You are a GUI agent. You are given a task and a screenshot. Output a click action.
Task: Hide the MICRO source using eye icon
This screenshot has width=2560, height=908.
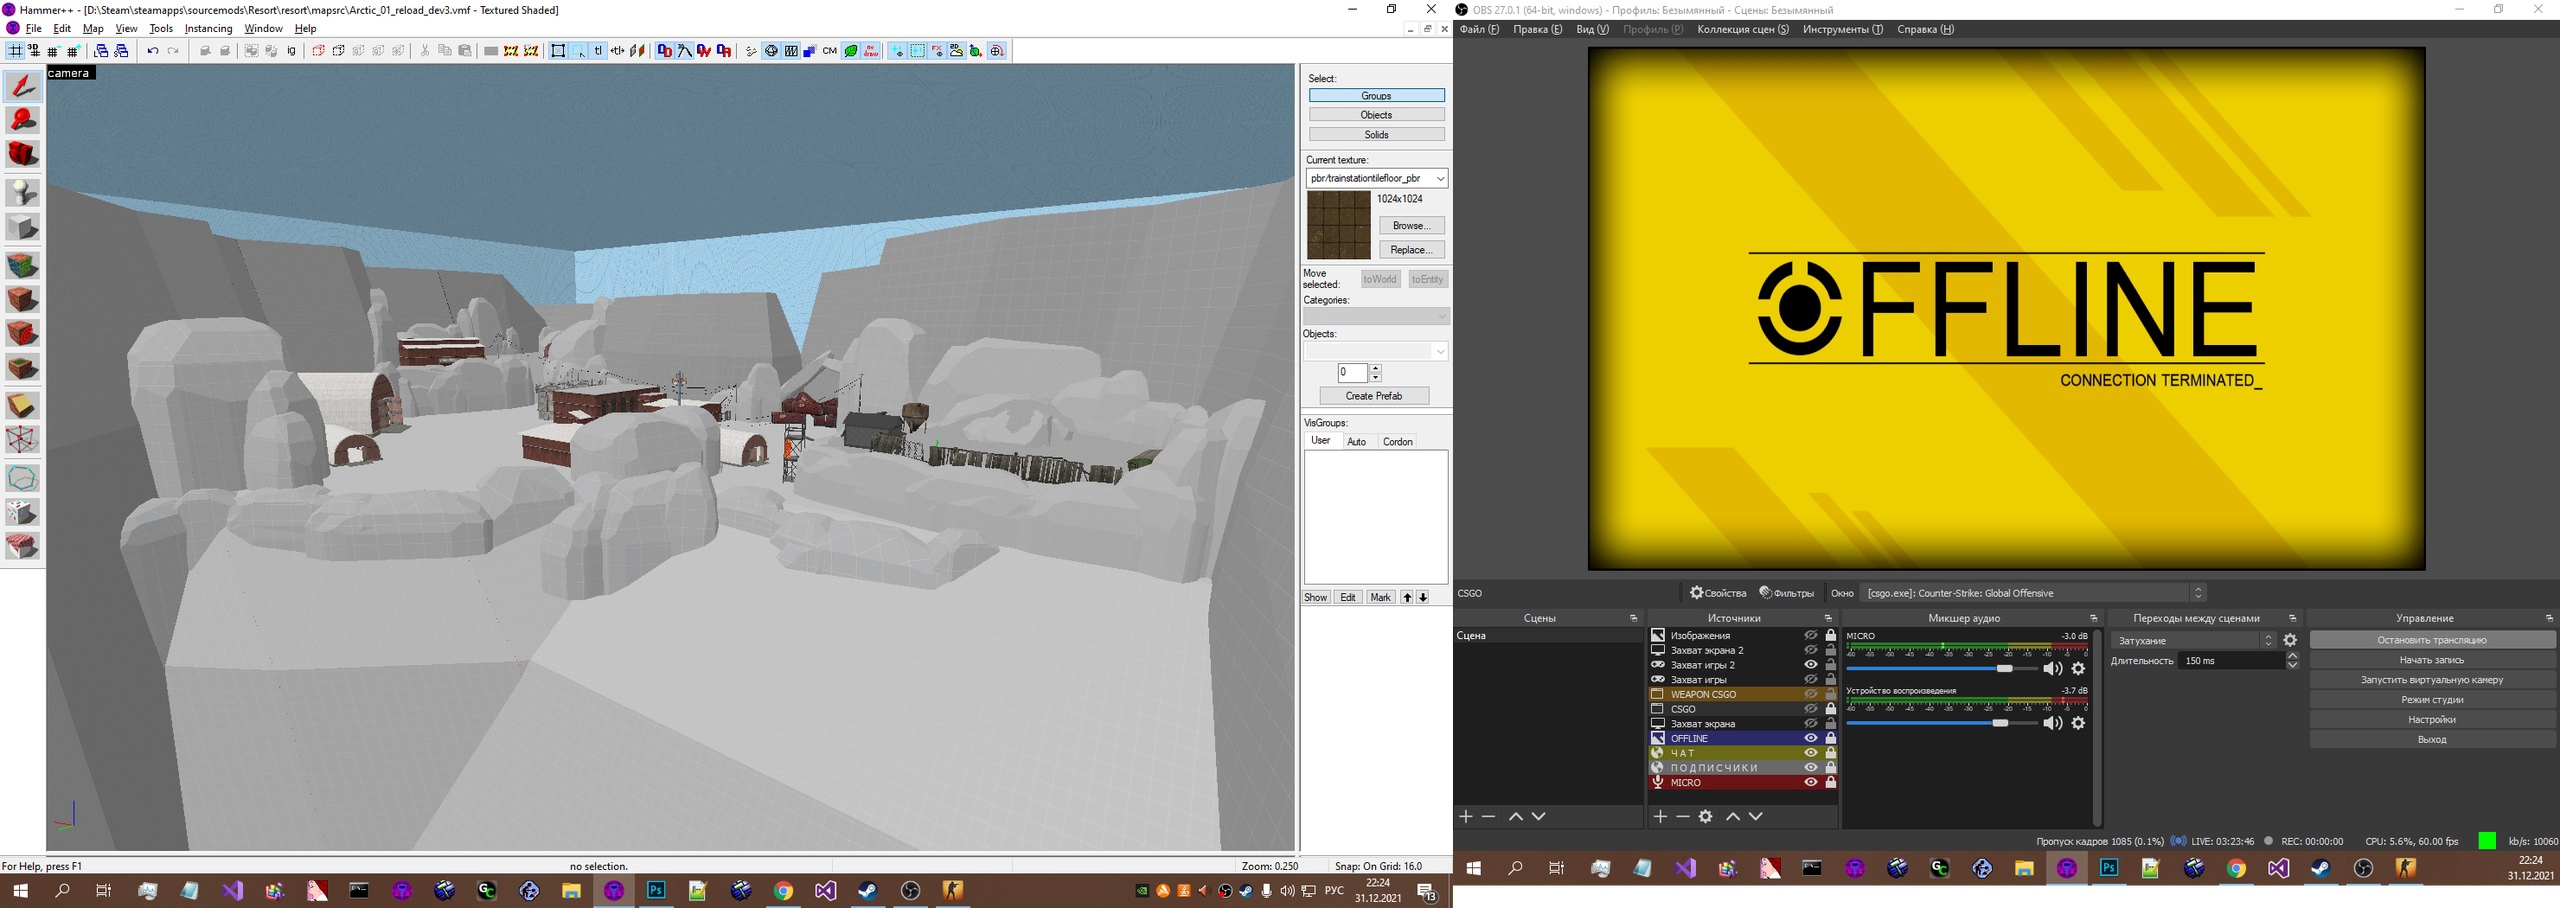[1810, 783]
